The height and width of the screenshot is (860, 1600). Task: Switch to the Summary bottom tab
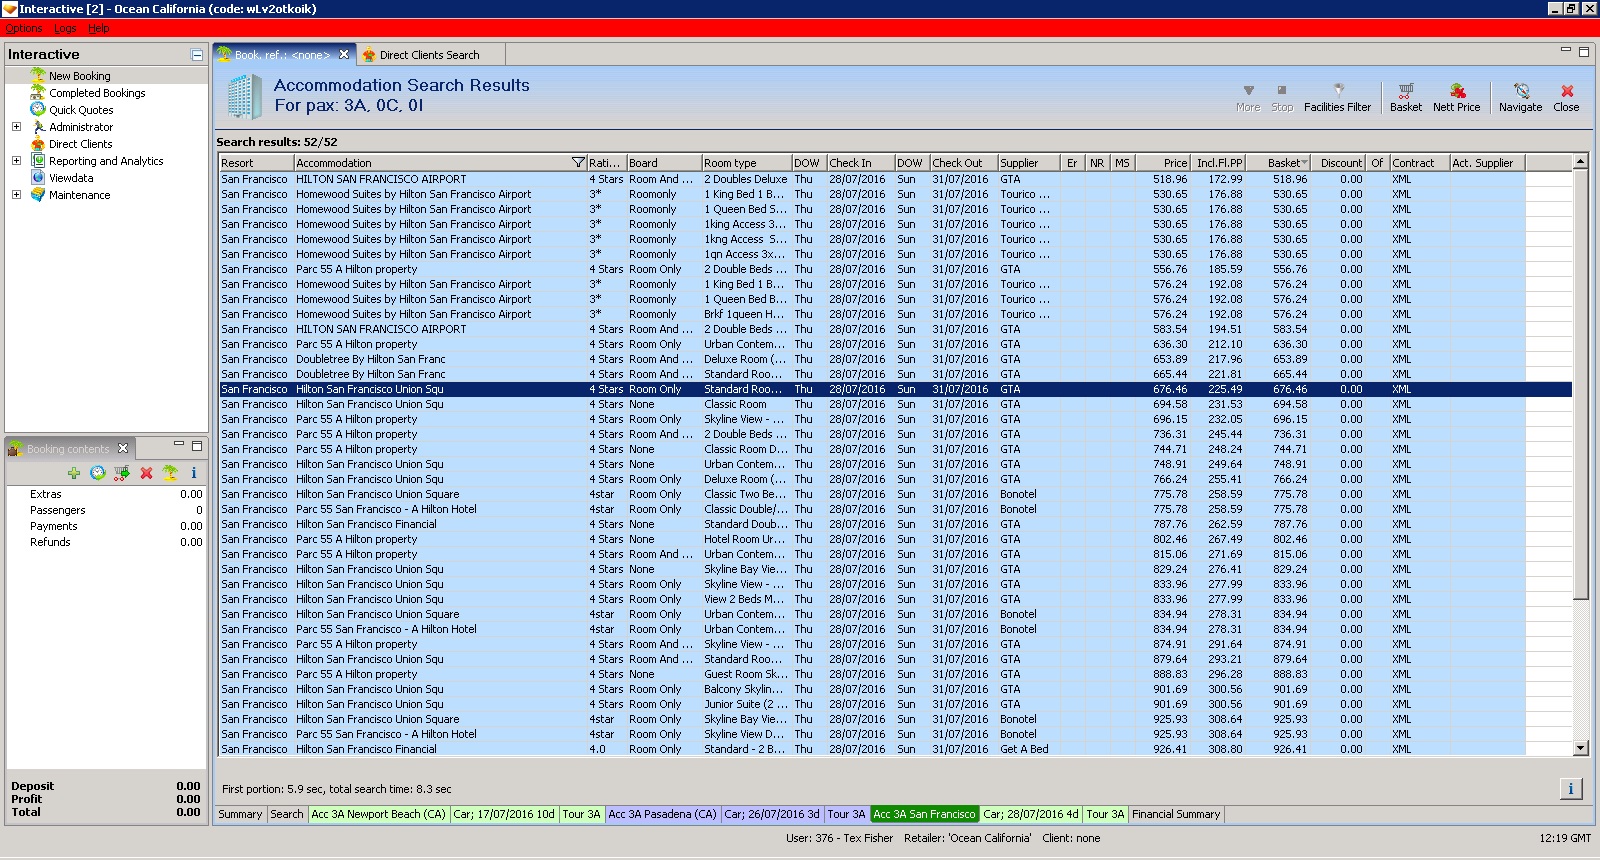coord(240,814)
